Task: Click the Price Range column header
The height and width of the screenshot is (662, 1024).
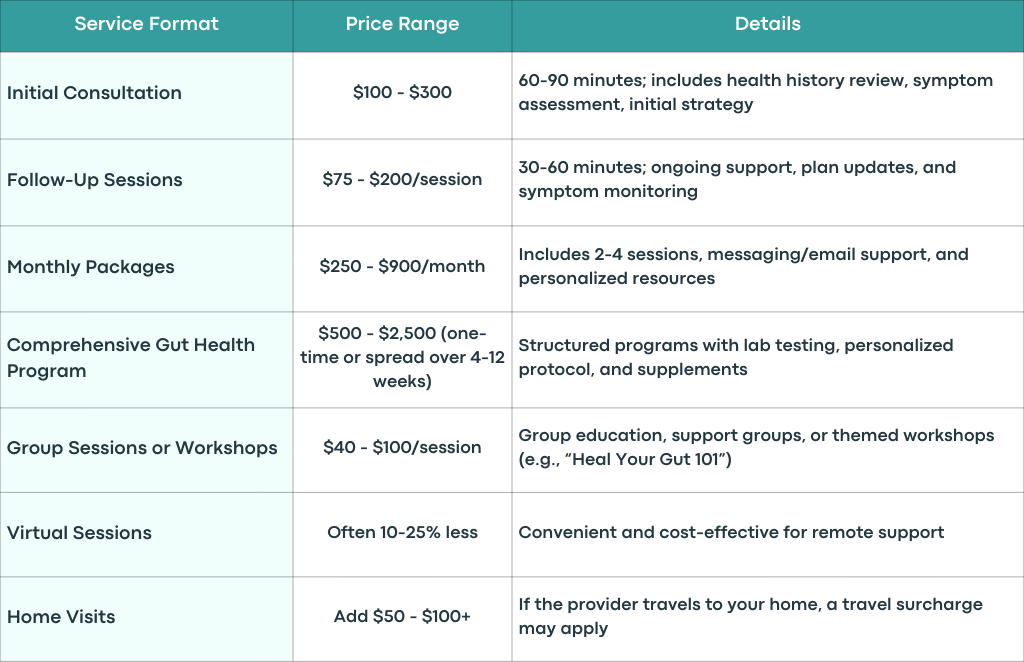Action: (402, 25)
